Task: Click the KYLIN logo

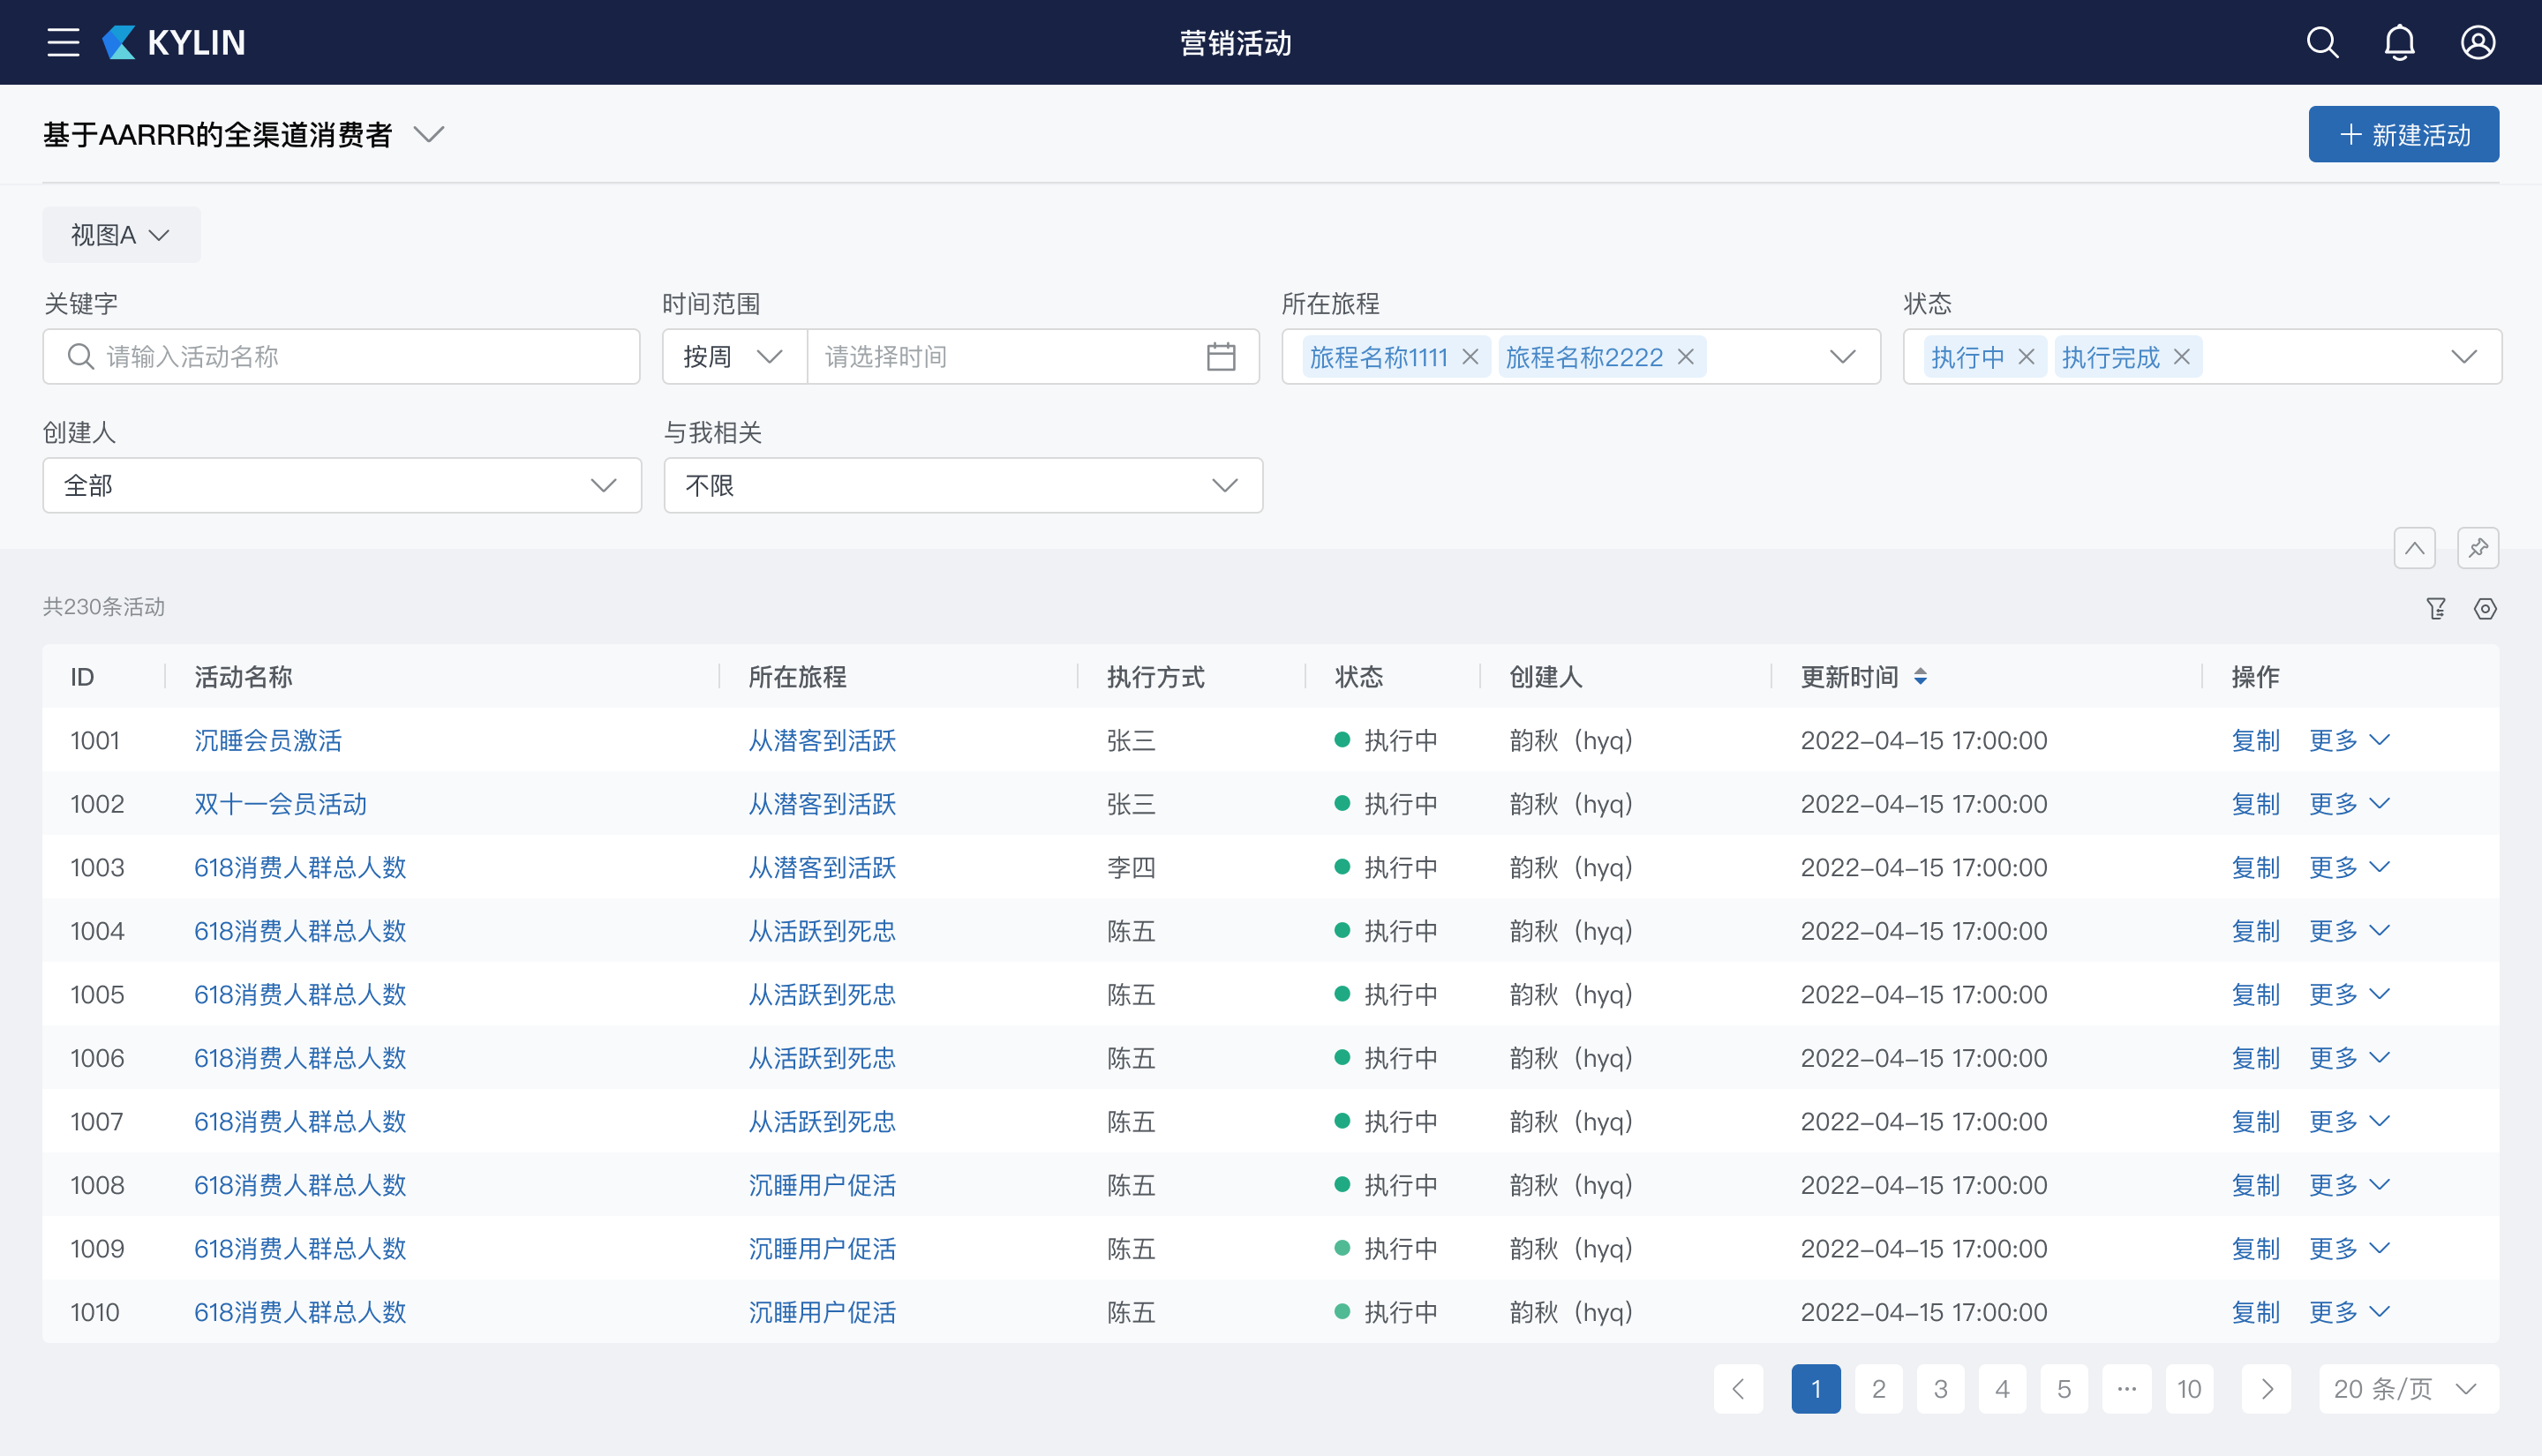Action: pyautogui.click(x=174, y=42)
